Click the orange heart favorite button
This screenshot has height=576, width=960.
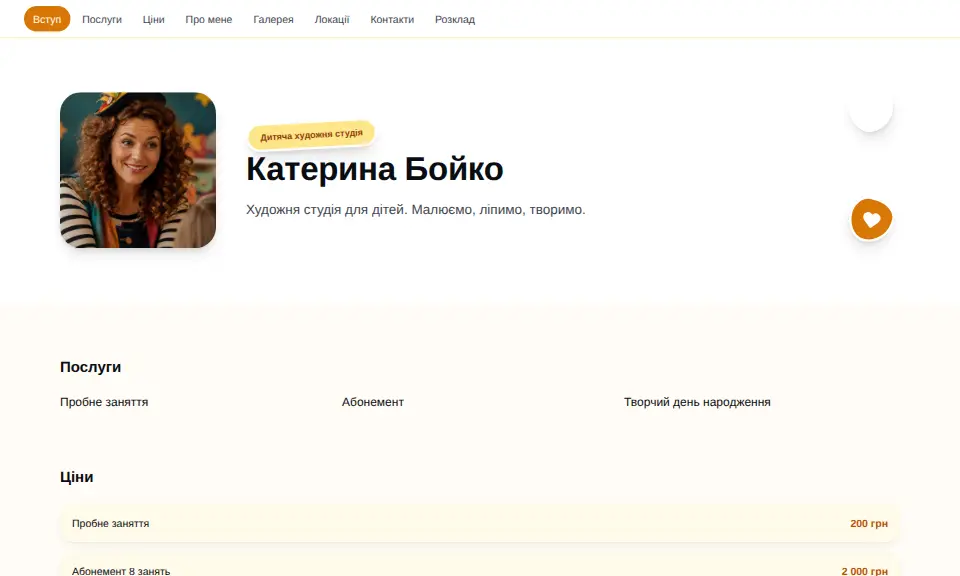pyautogui.click(x=871, y=219)
